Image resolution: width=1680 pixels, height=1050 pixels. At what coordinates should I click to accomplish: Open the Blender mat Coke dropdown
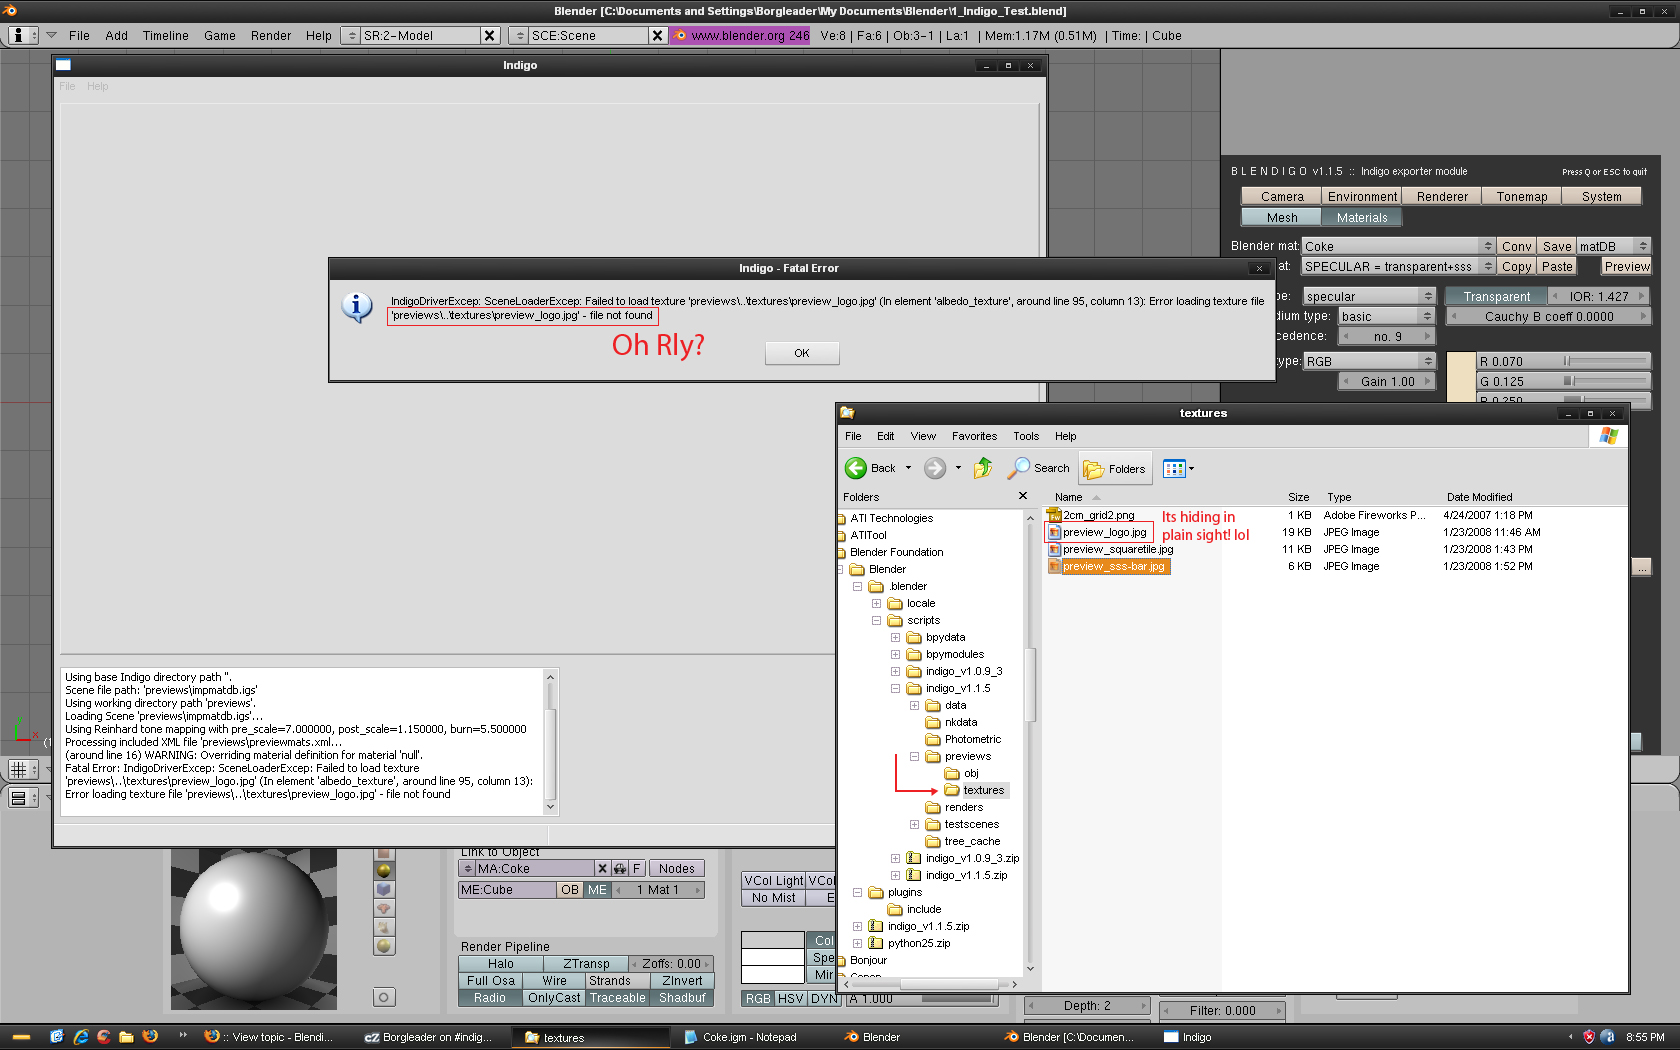[1398, 246]
